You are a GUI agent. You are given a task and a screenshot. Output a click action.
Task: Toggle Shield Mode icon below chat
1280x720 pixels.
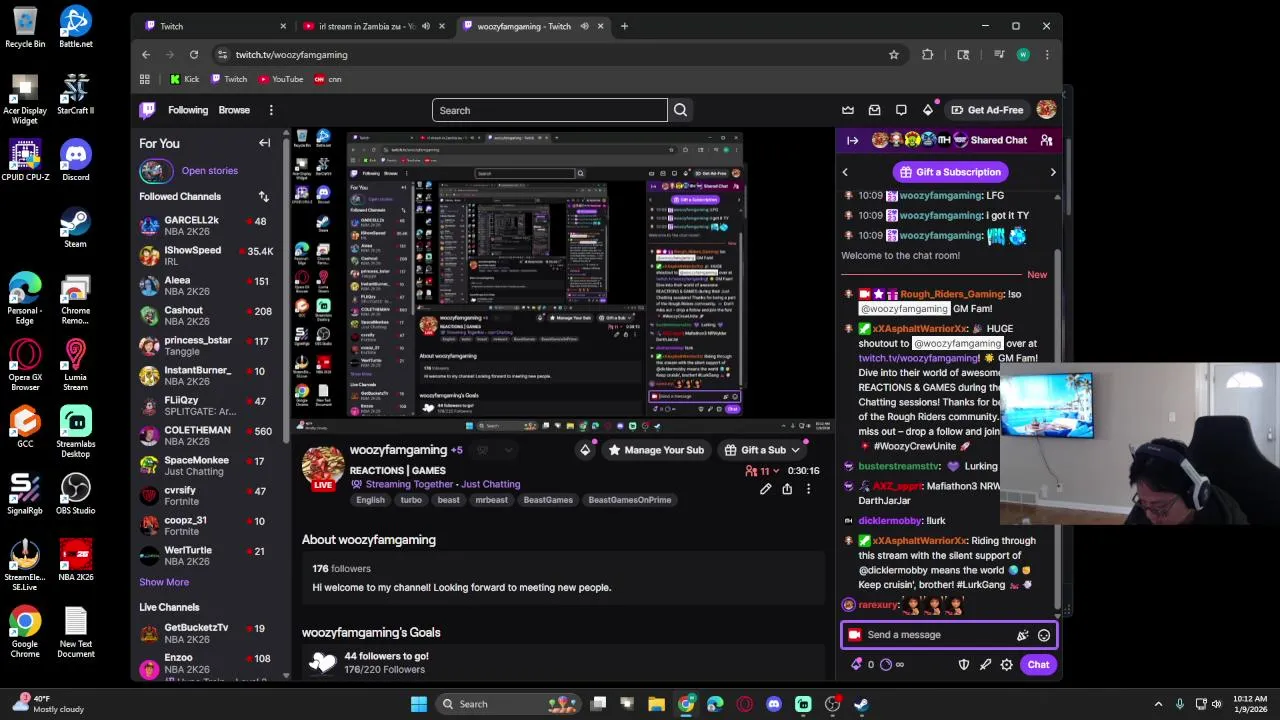(964, 665)
